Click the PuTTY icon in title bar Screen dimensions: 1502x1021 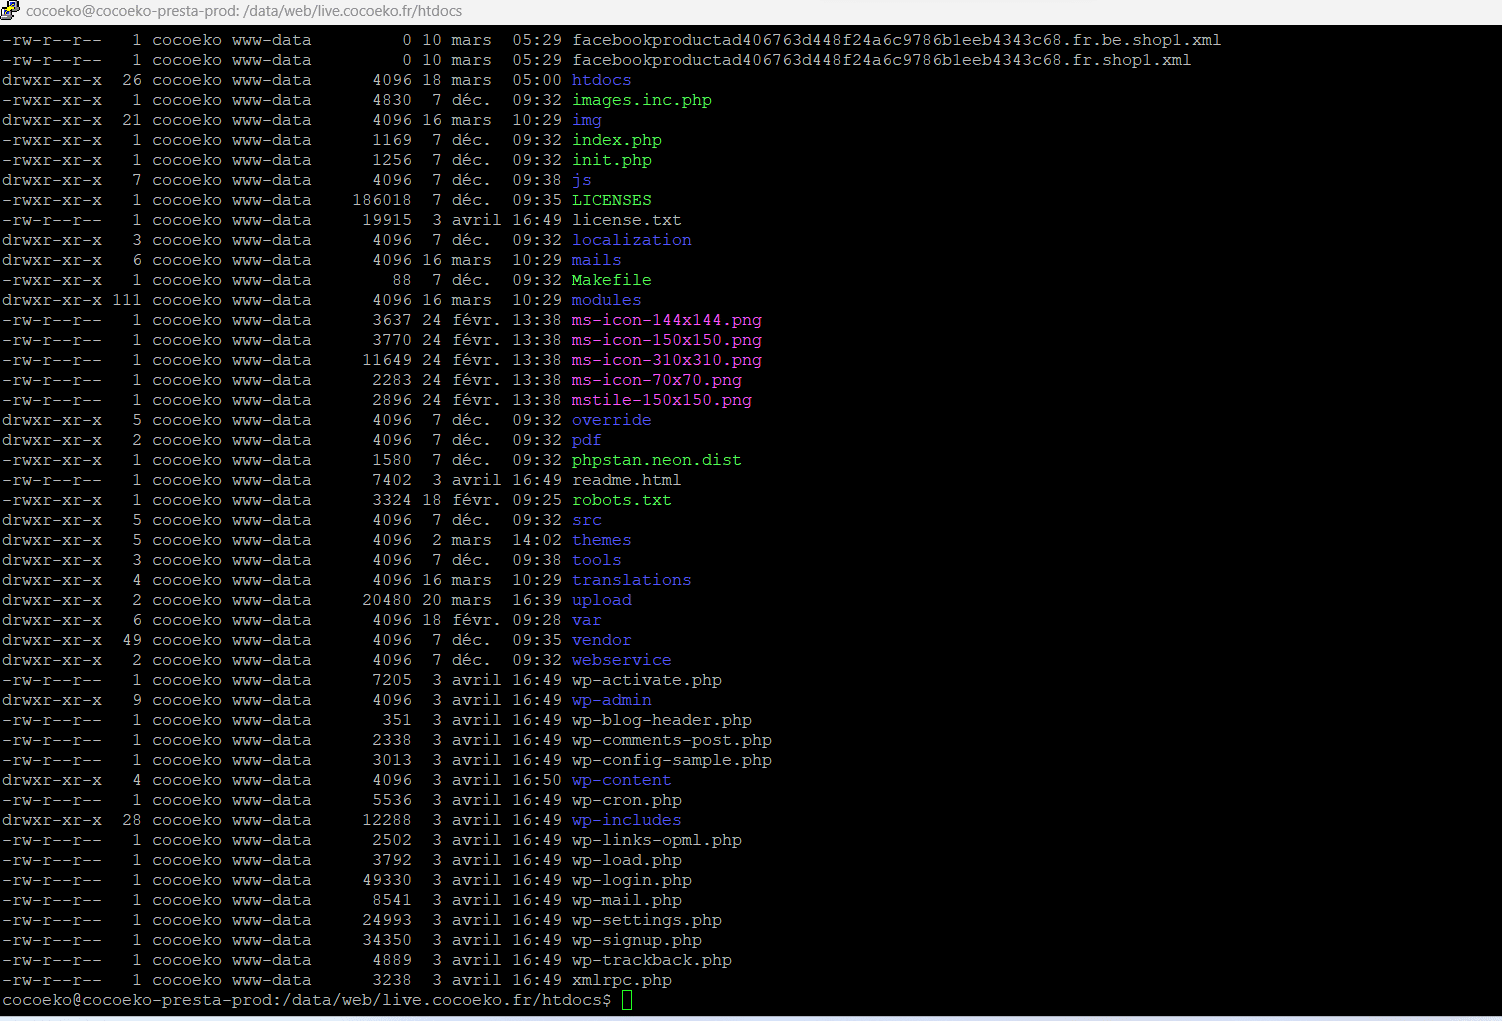click(10, 11)
